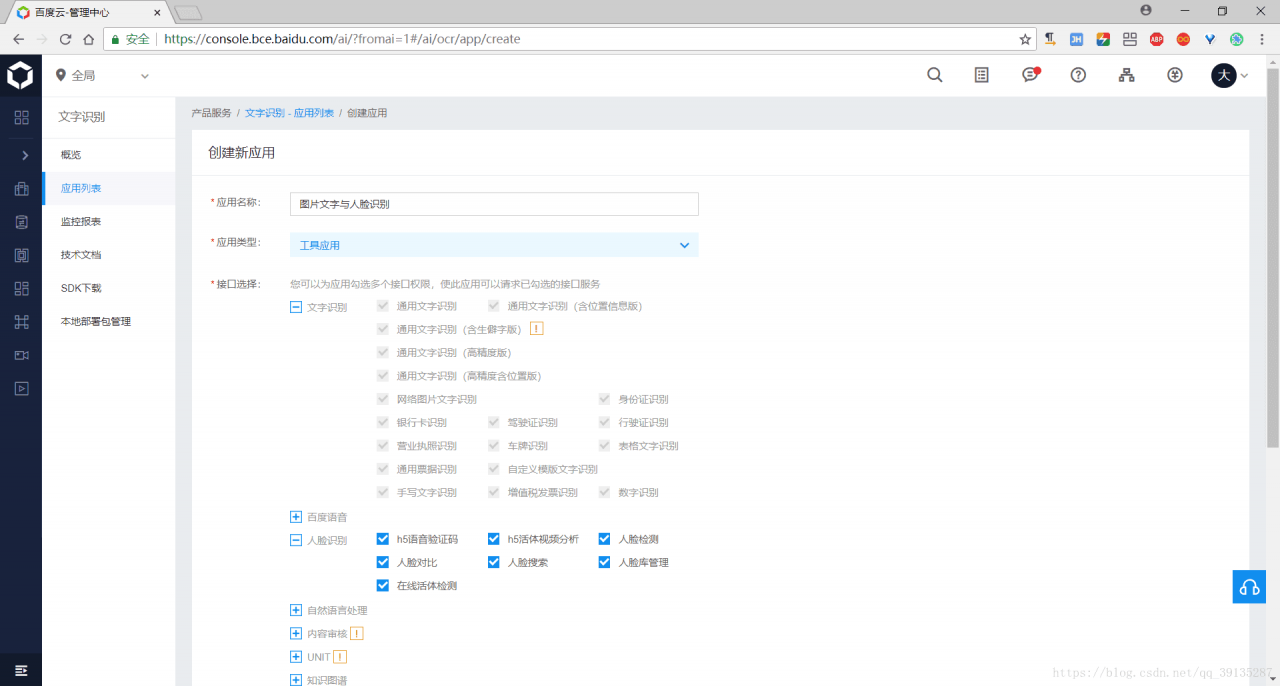Collapse the 人脸识别 interface group
The width and height of the screenshot is (1280, 686).
pos(296,540)
